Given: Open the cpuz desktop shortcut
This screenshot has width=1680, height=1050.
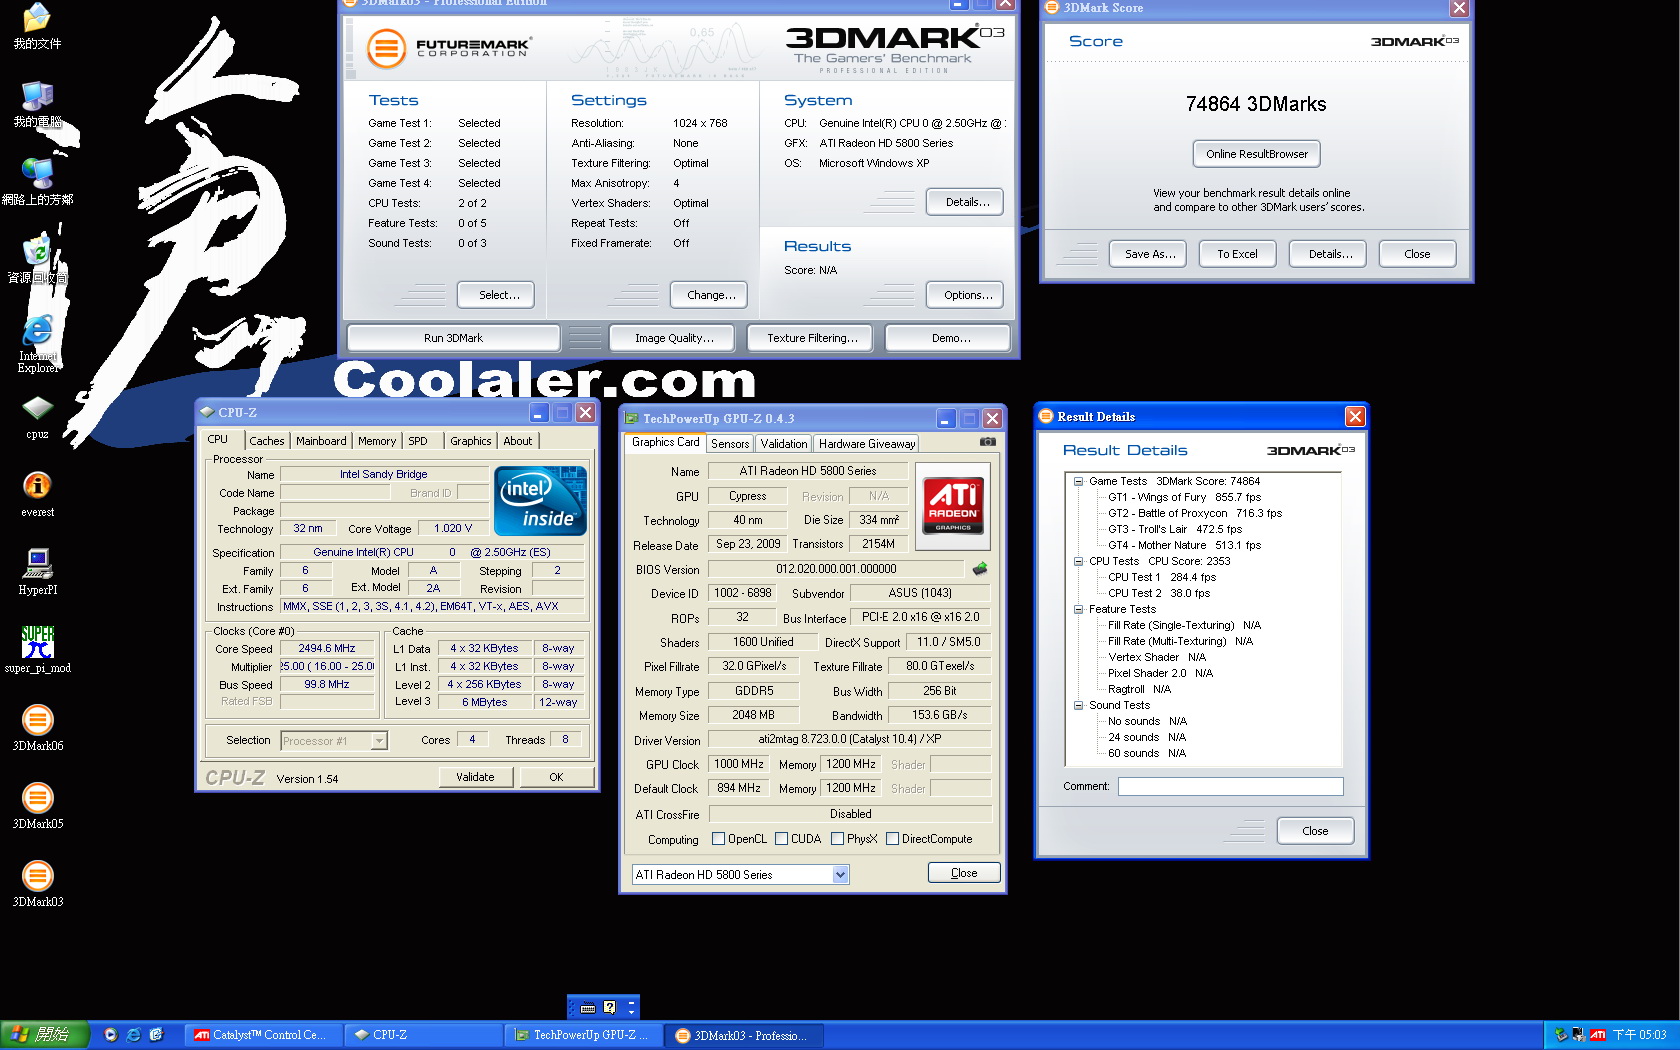Looking at the screenshot, I should pyautogui.click(x=37, y=409).
